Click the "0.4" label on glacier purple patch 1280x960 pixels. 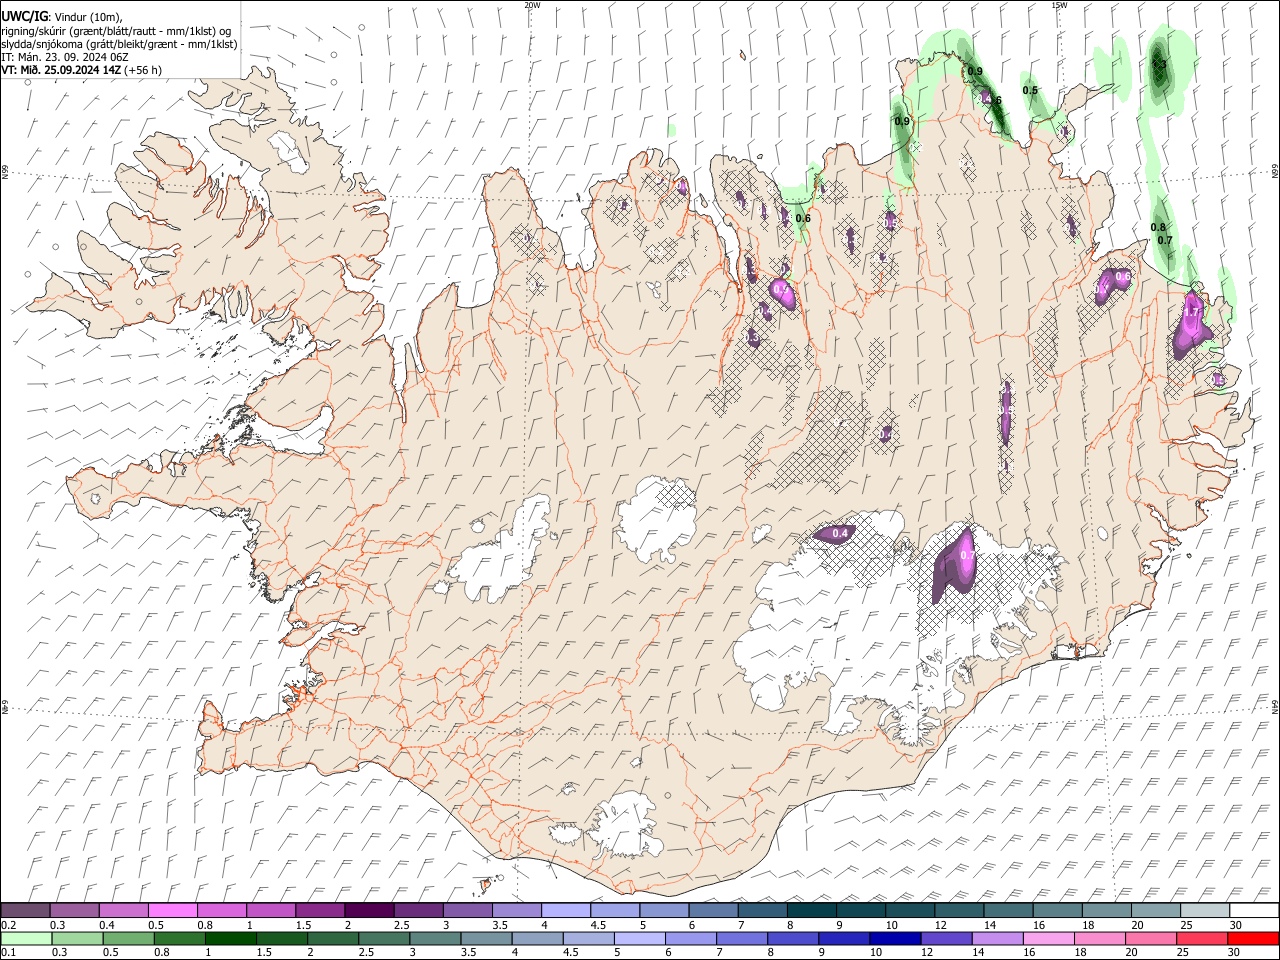840,533
